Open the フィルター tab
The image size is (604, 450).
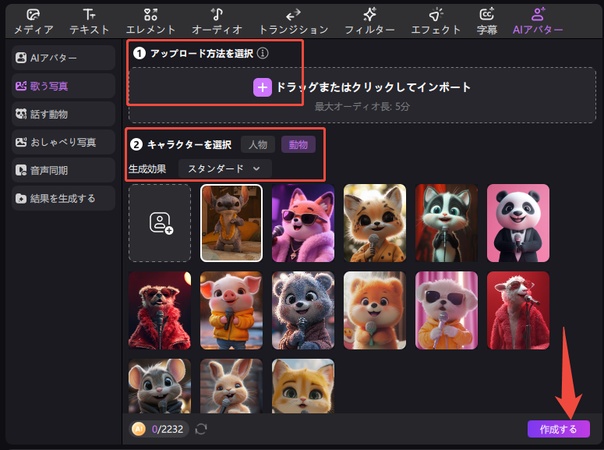(369, 22)
